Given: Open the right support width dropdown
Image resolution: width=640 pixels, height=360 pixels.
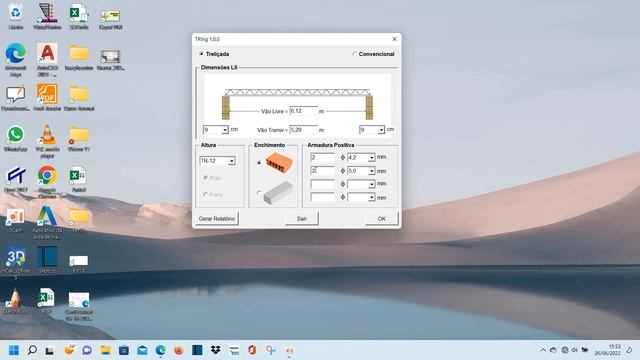Looking at the screenshot, I should 381,130.
